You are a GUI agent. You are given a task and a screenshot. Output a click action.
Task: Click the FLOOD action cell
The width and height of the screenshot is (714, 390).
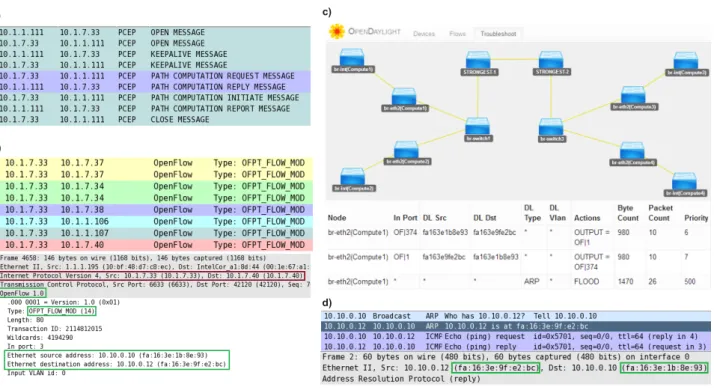tap(586, 282)
